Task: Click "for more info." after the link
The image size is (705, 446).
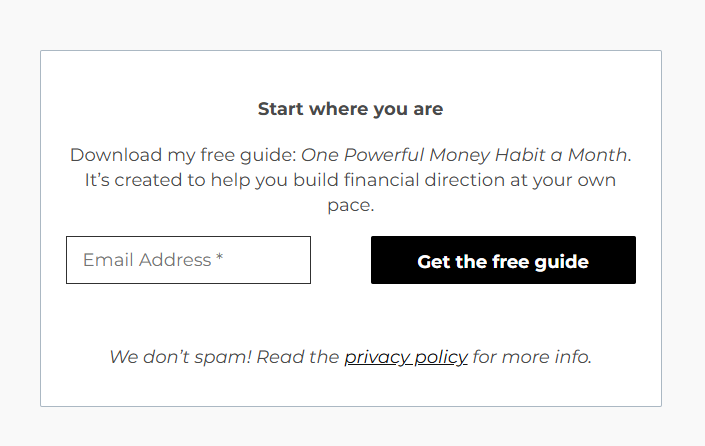Action: (x=532, y=357)
